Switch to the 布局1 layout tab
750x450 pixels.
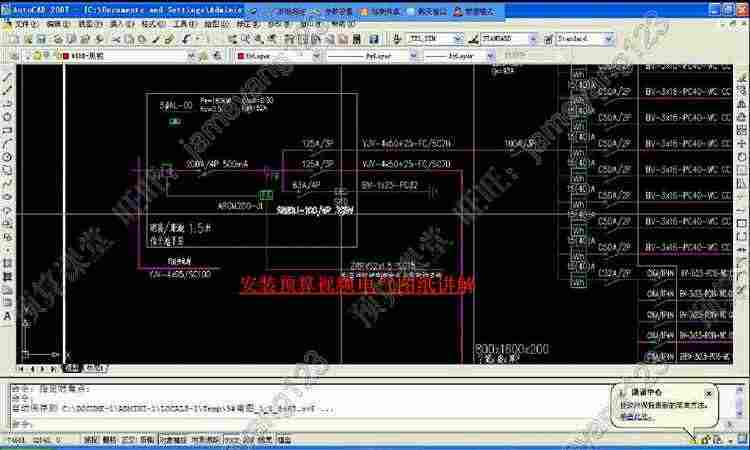tap(95, 368)
